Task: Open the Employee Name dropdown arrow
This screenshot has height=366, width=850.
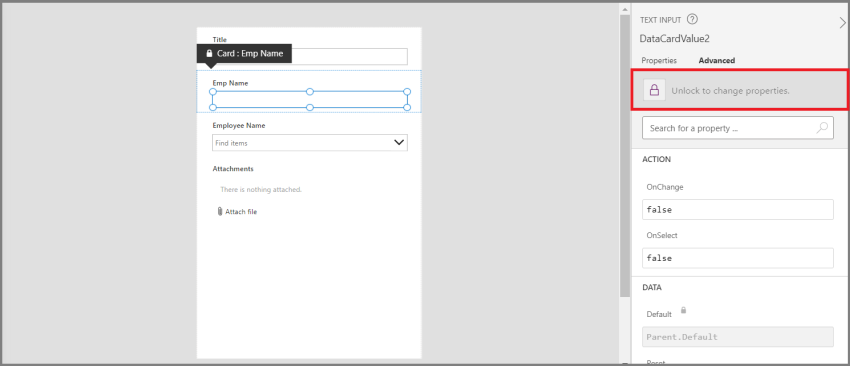Action: (399, 143)
